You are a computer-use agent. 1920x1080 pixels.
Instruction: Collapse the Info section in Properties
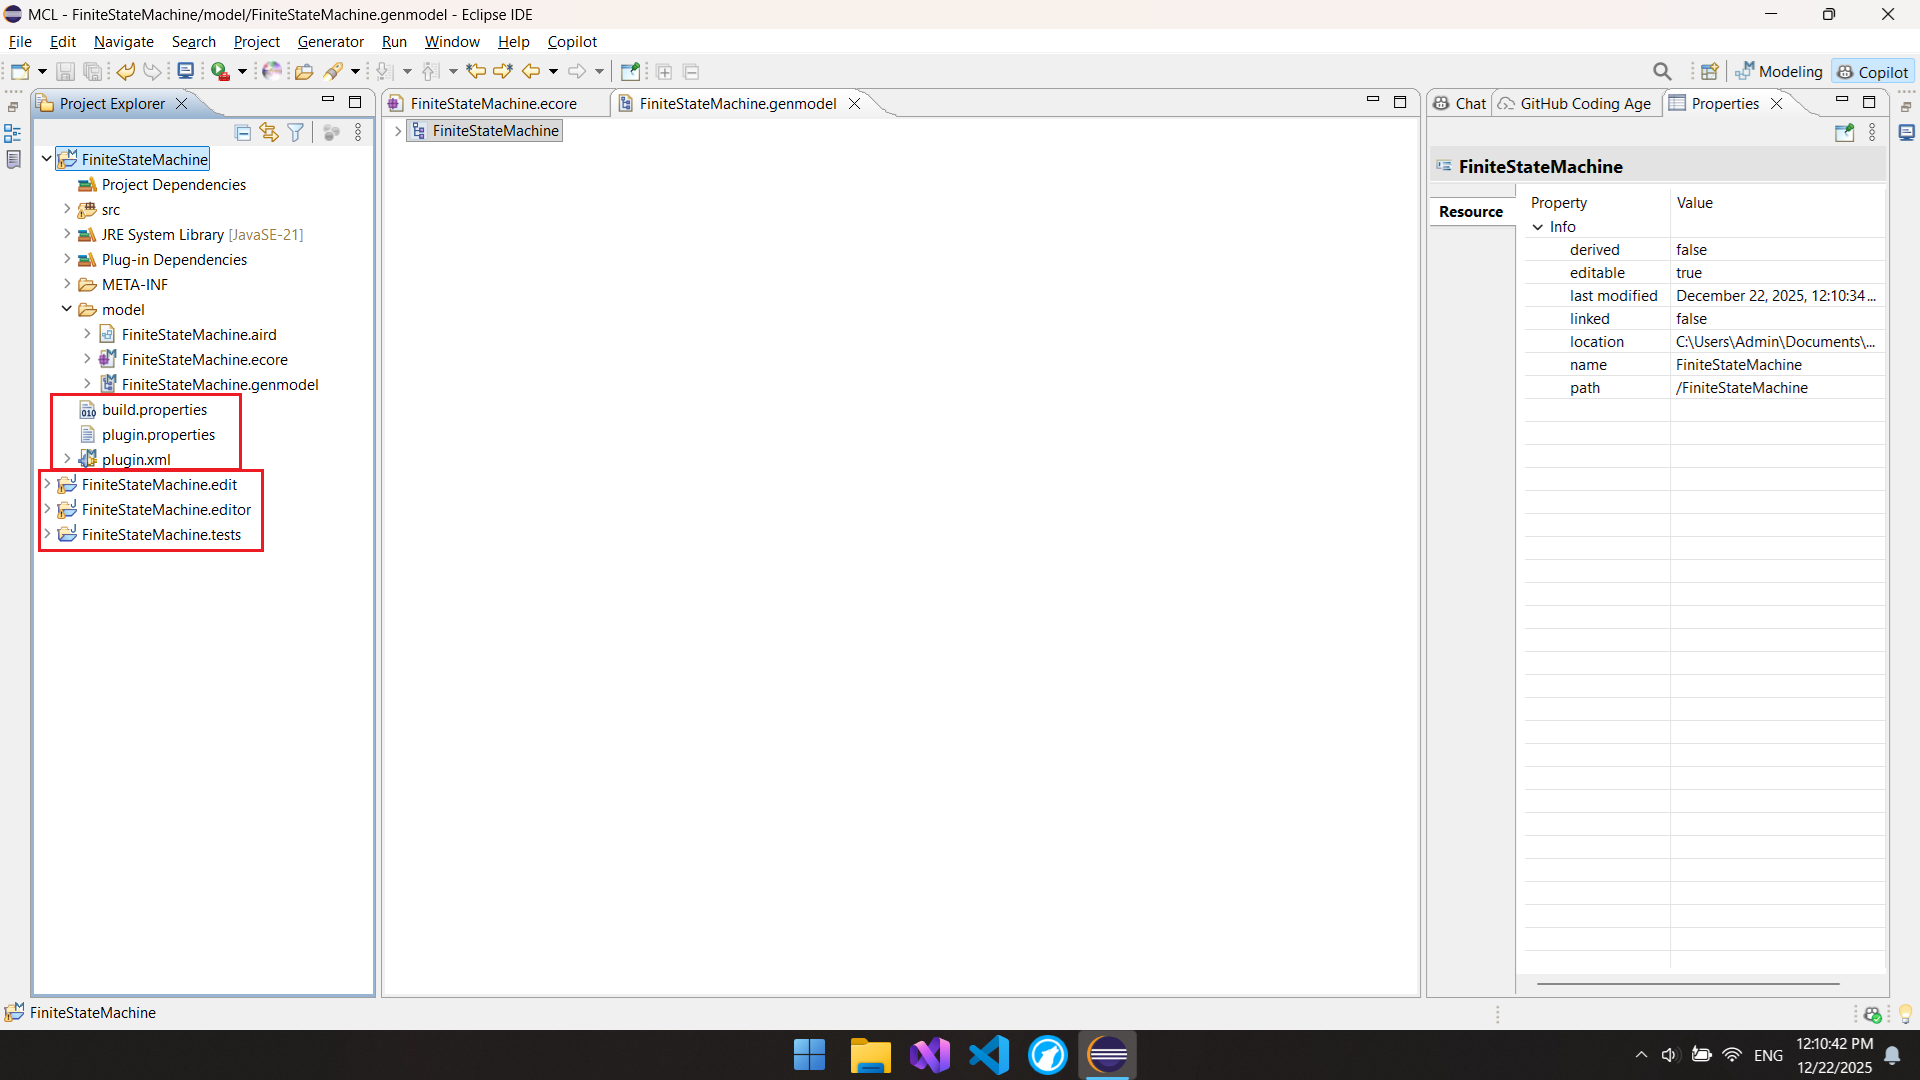[1538, 227]
